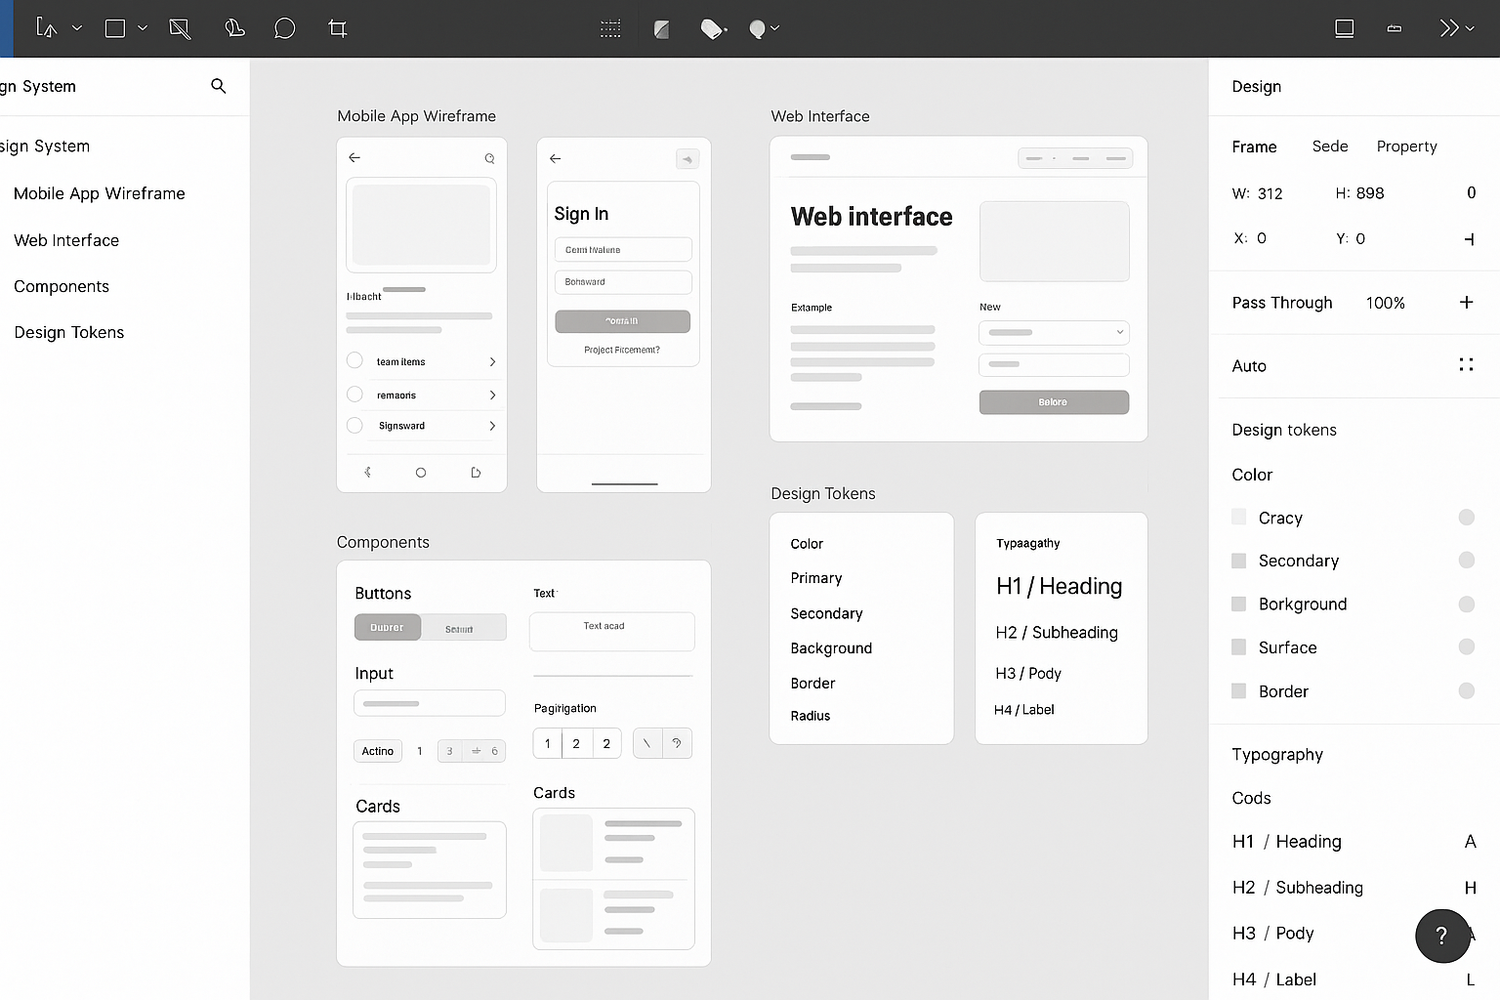Open the help question mark button
The width and height of the screenshot is (1500, 1000).
[x=1441, y=935]
